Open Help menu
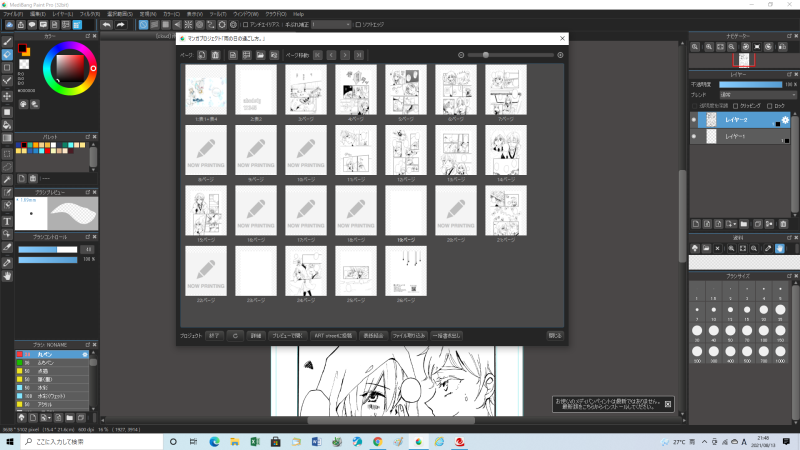 click(298, 14)
